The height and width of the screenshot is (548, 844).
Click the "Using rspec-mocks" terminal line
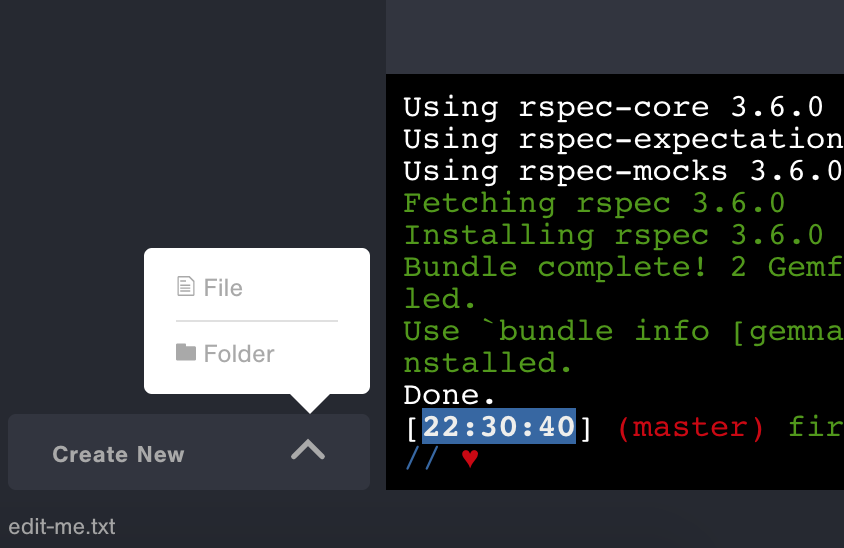(622, 171)
